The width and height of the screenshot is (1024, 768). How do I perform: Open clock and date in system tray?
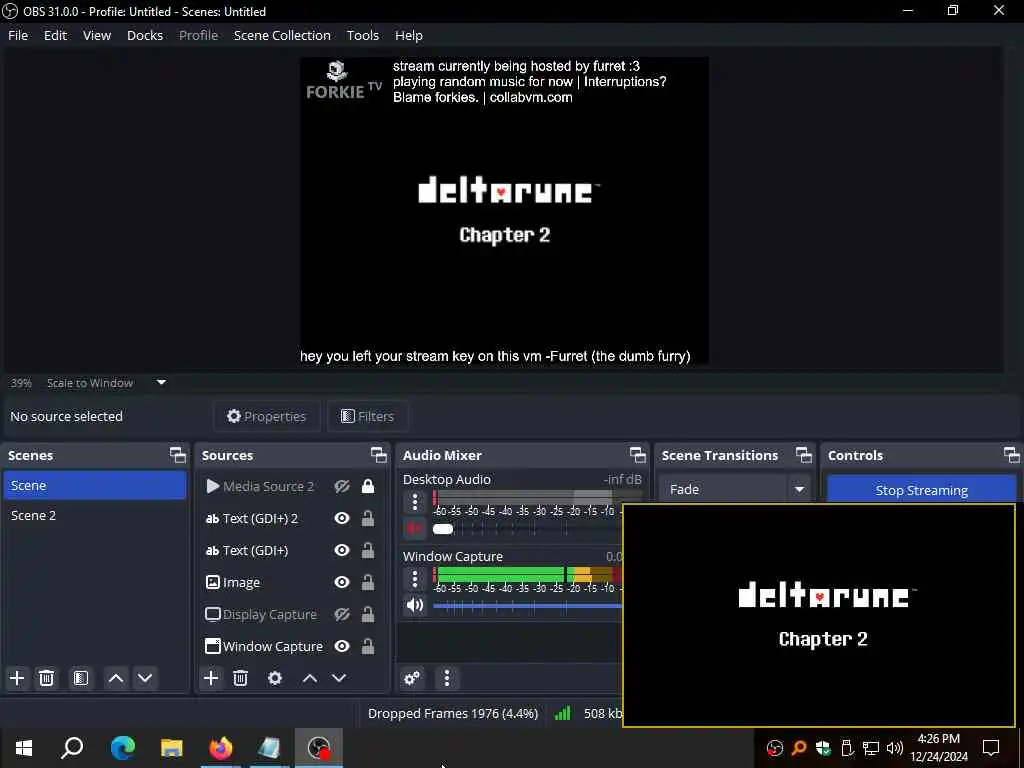coord(938,748)
